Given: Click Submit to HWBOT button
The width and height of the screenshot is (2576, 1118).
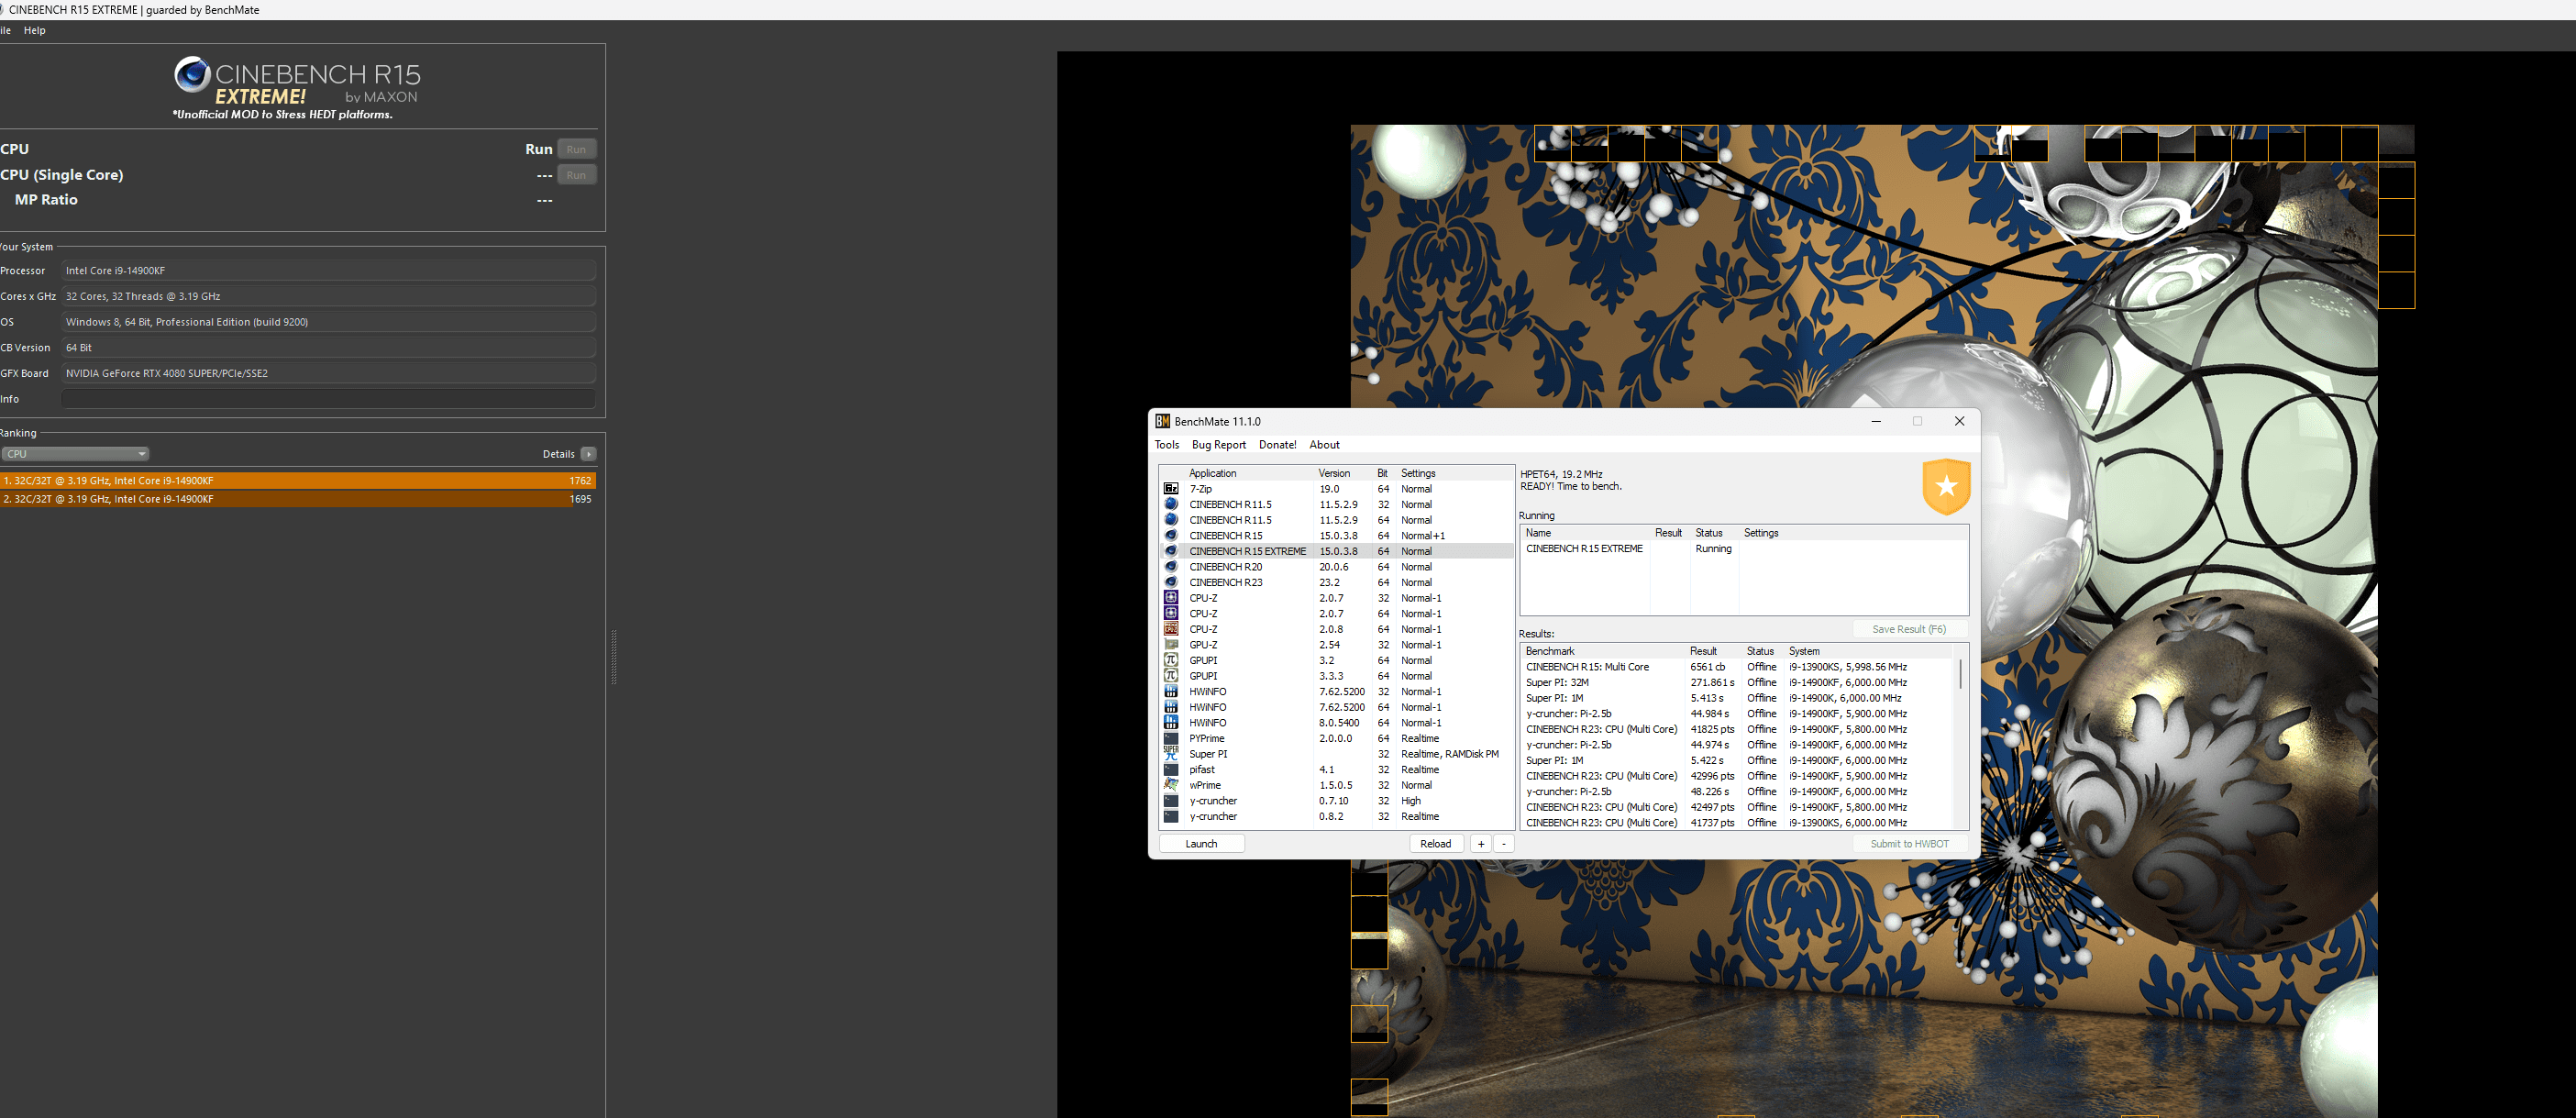Looking at the screenshot, I should 1909,844.
